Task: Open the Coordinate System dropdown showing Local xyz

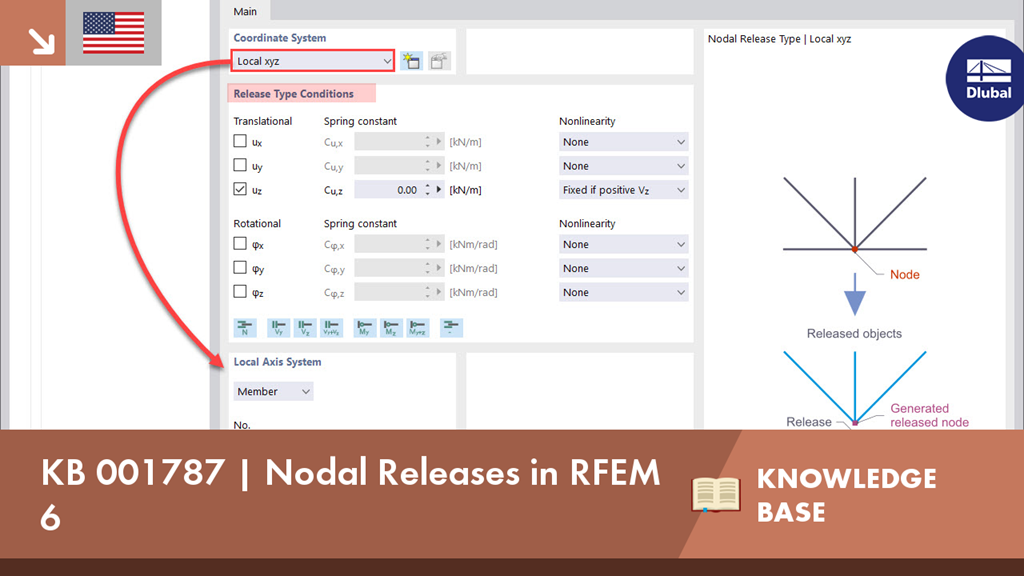Action: coord(313,61)
